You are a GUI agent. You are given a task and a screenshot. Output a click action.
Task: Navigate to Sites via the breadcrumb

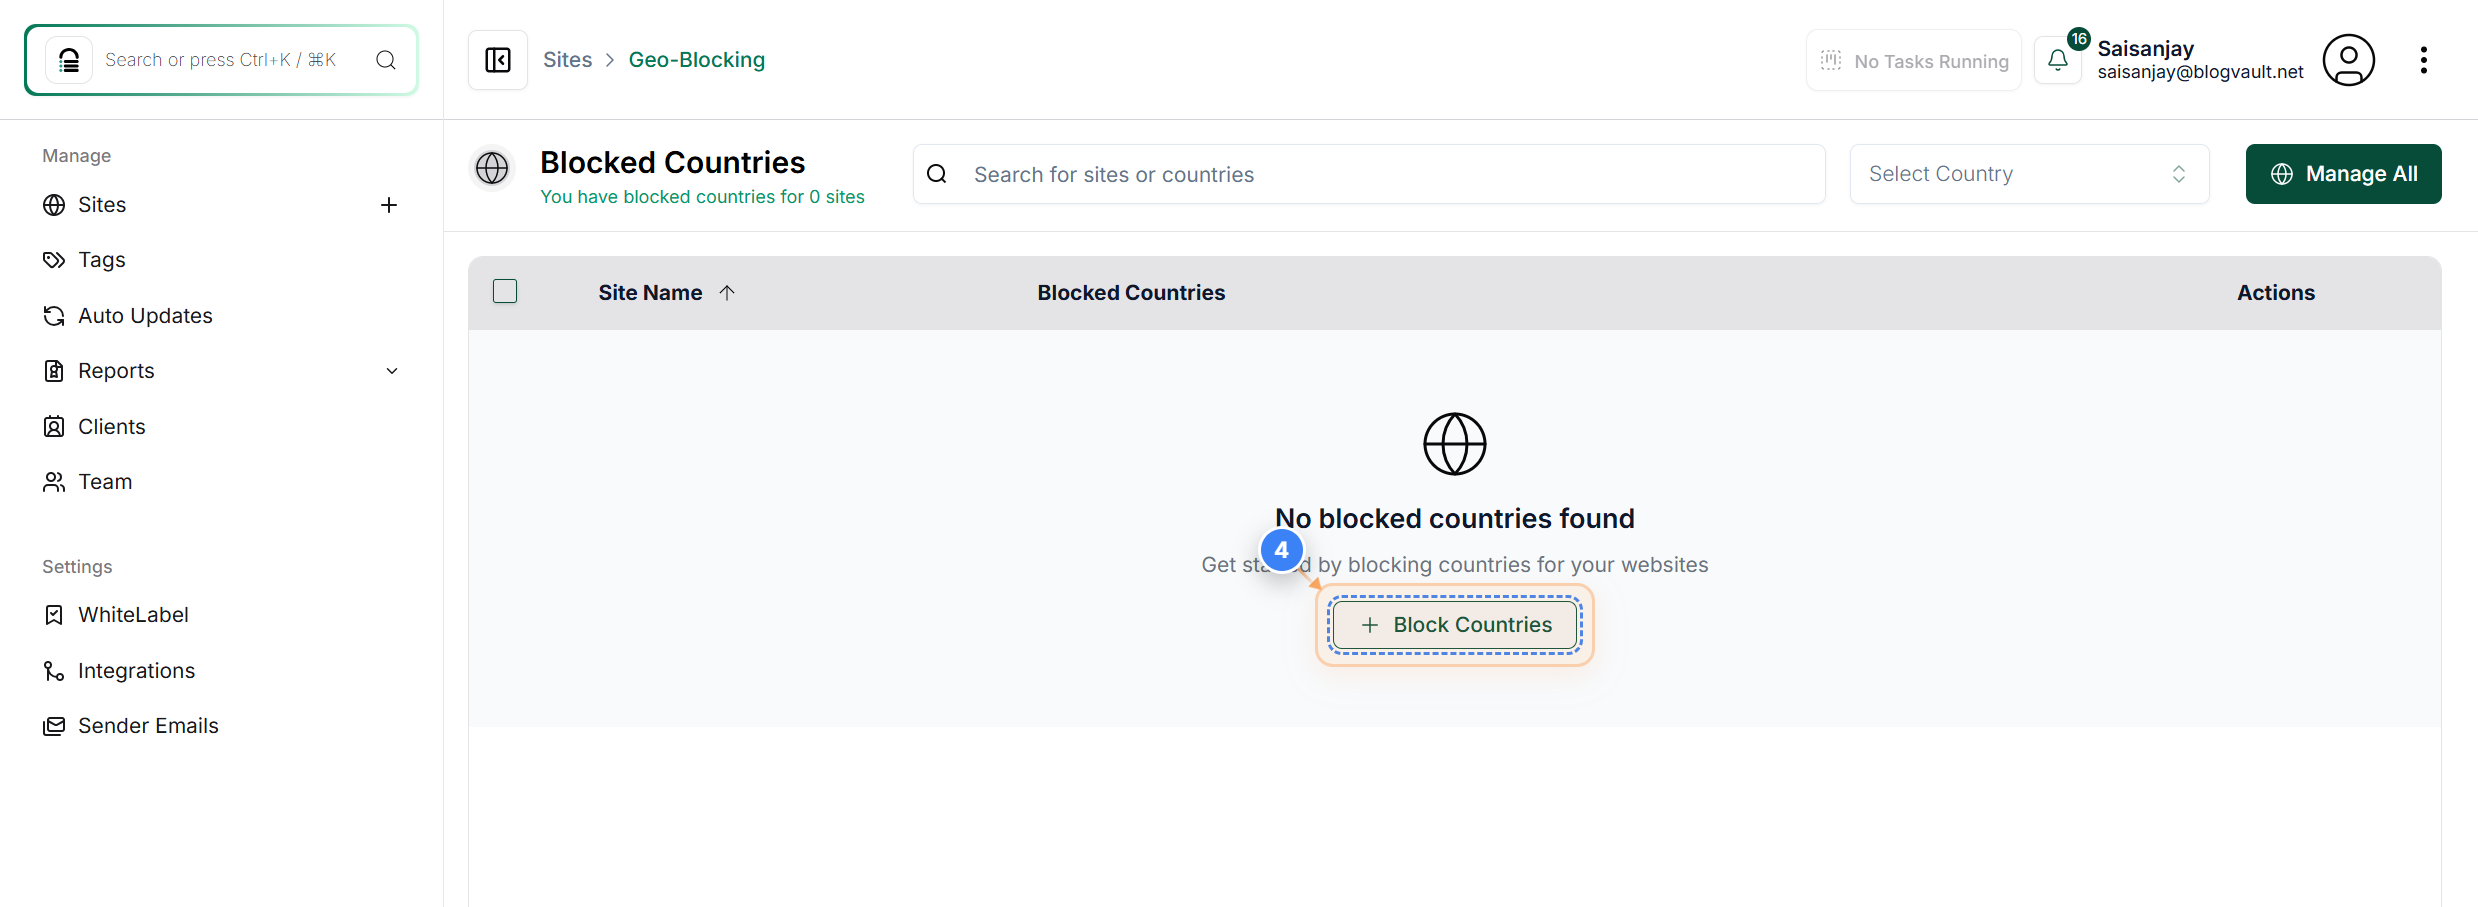click(567, 59)
